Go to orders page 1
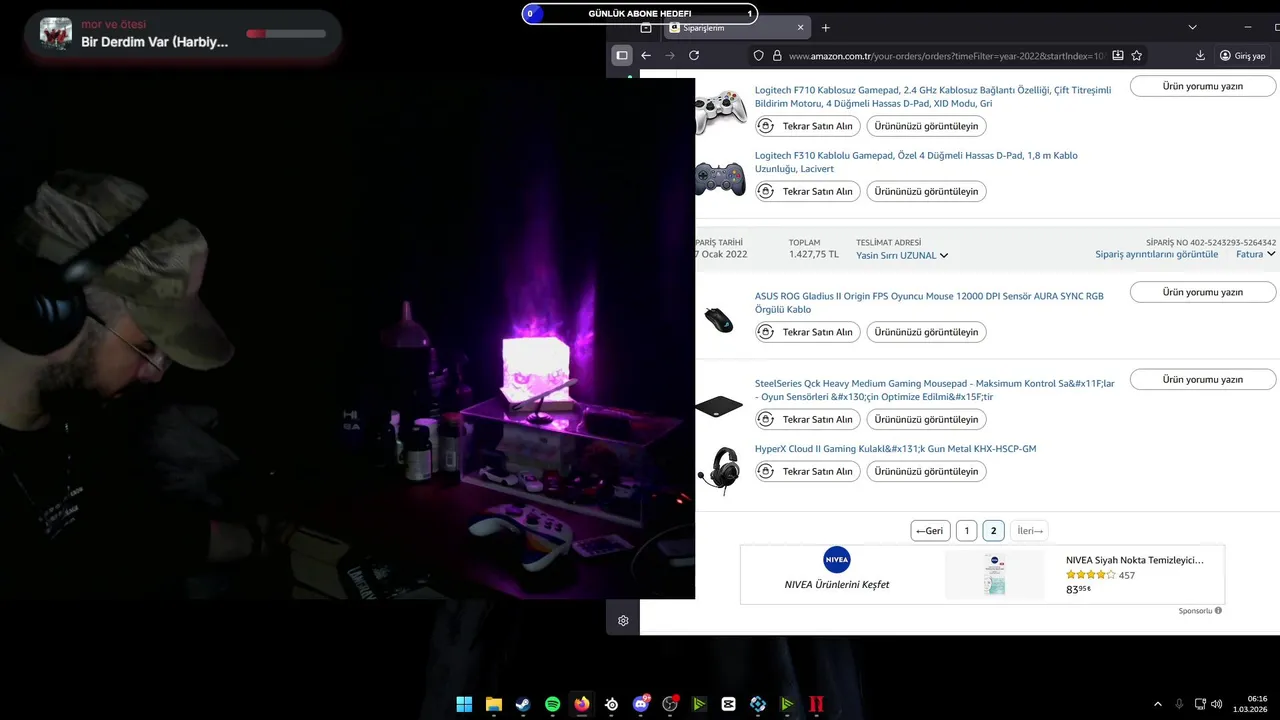The height and width of the screenshot is (720, 1280). 966,531
